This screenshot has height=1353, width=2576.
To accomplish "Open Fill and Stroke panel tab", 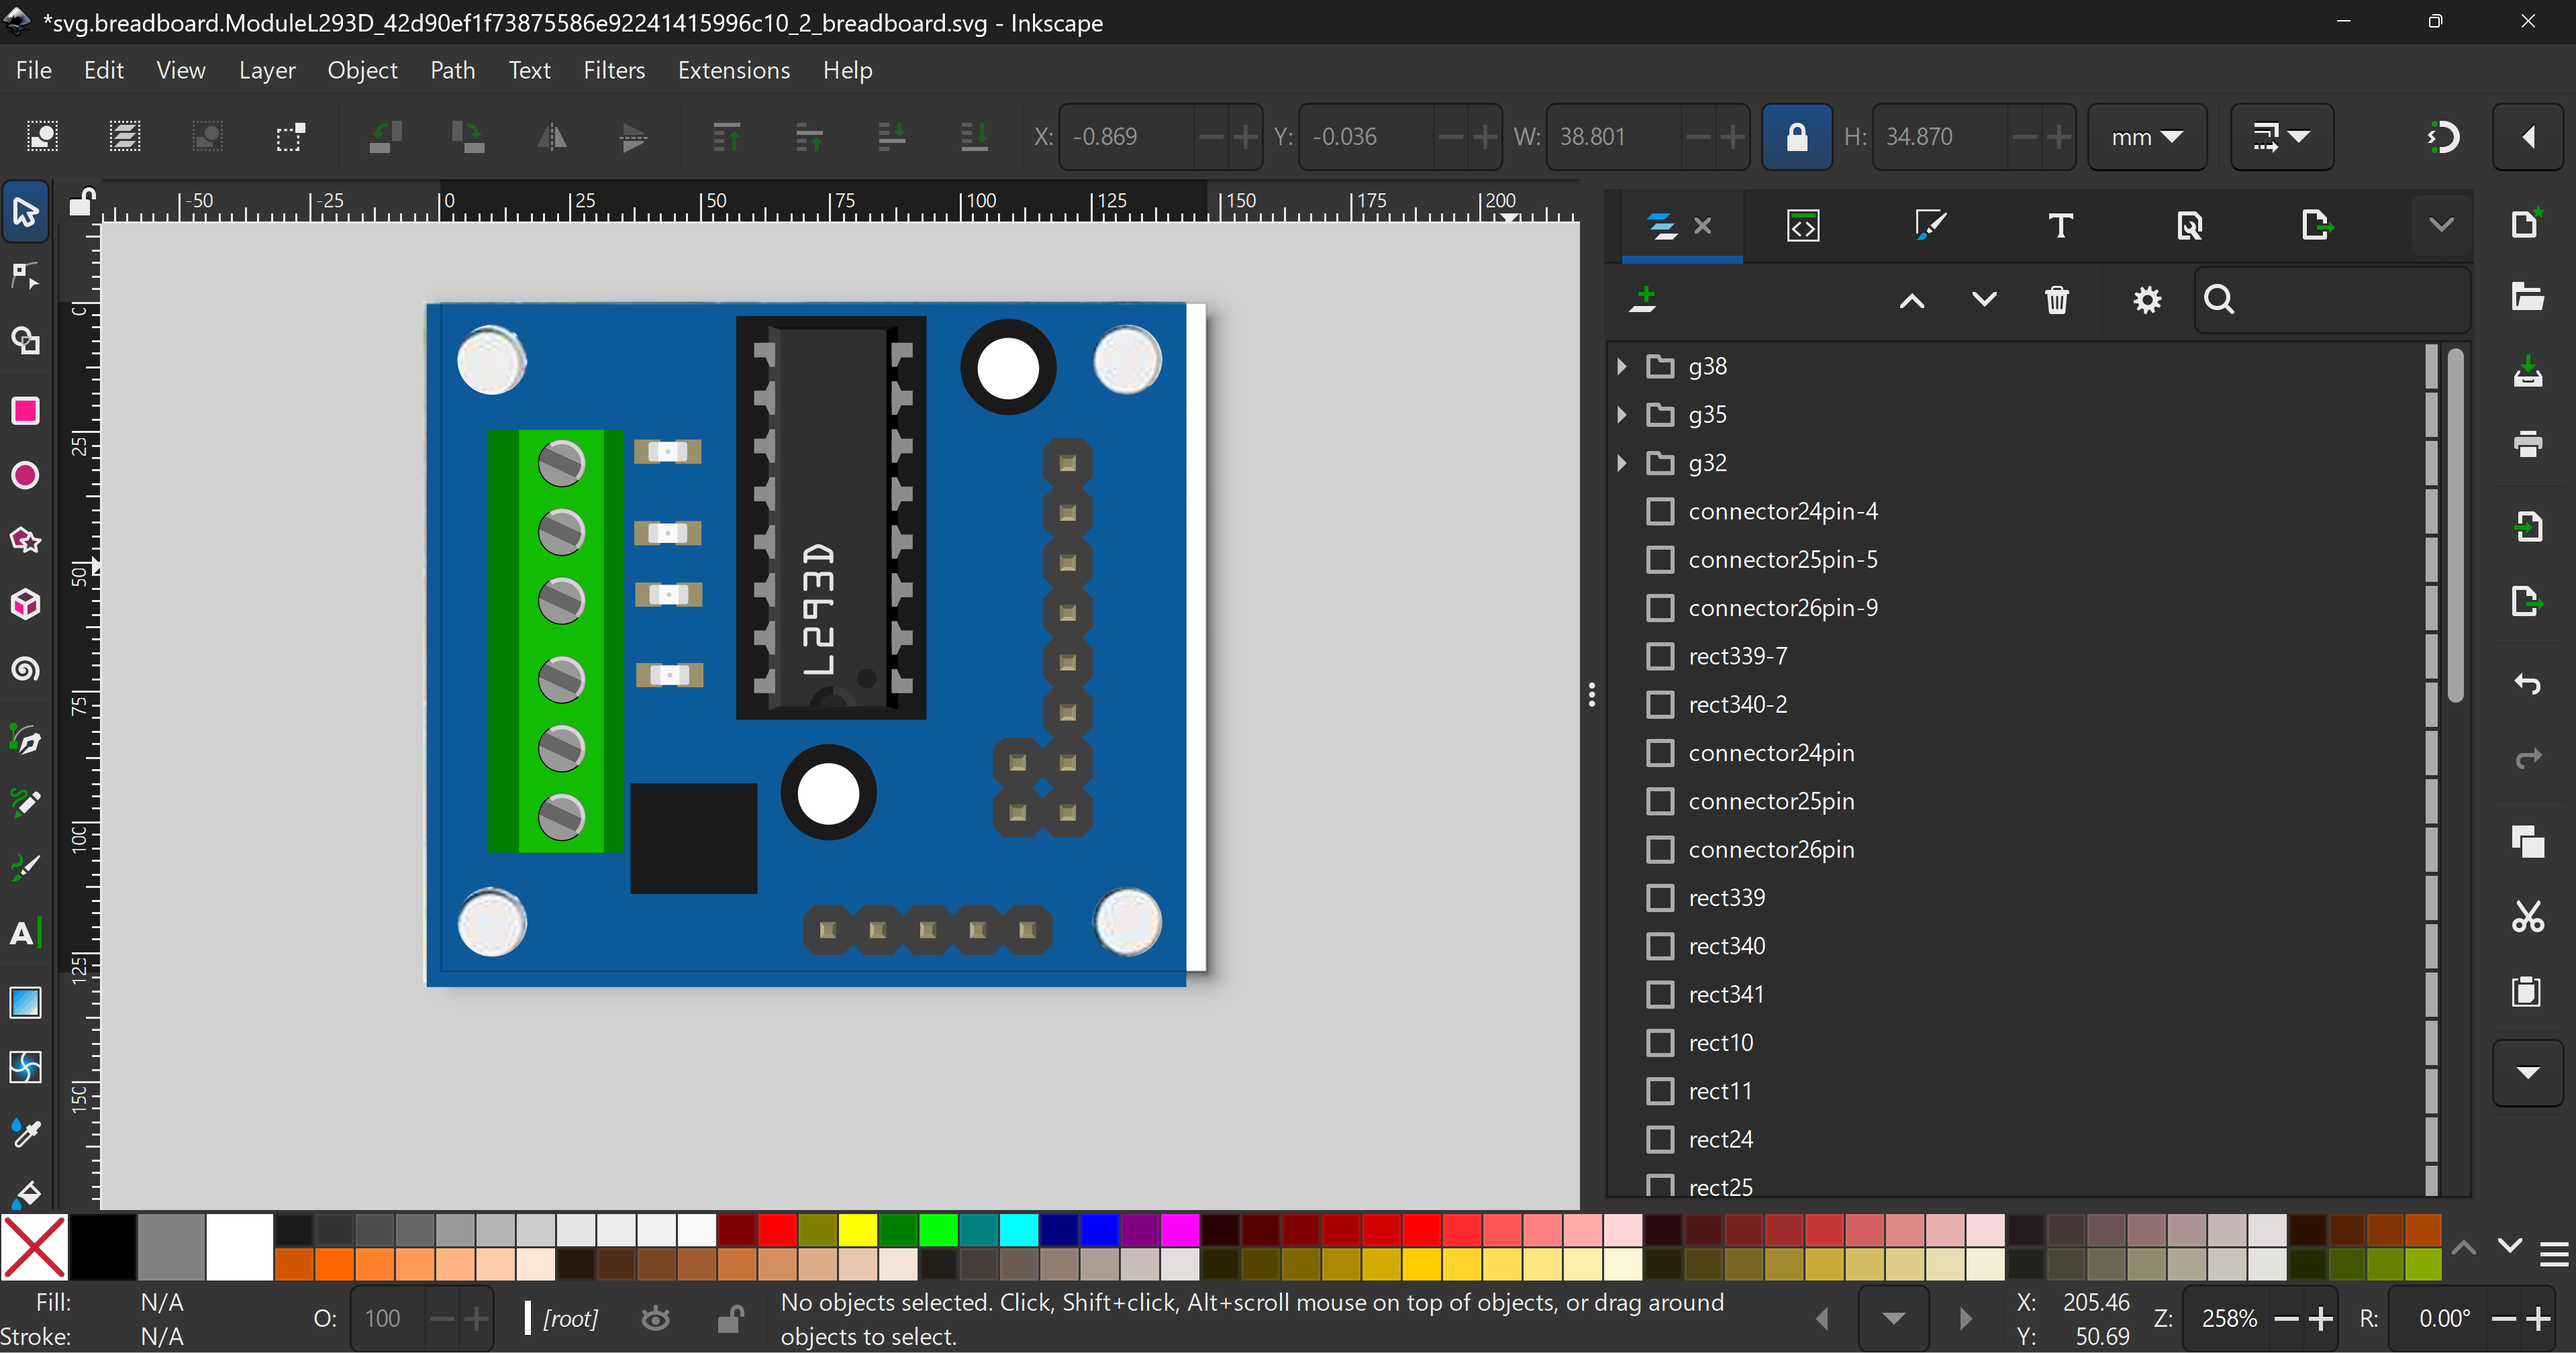I will click(x=1929, y=226).
